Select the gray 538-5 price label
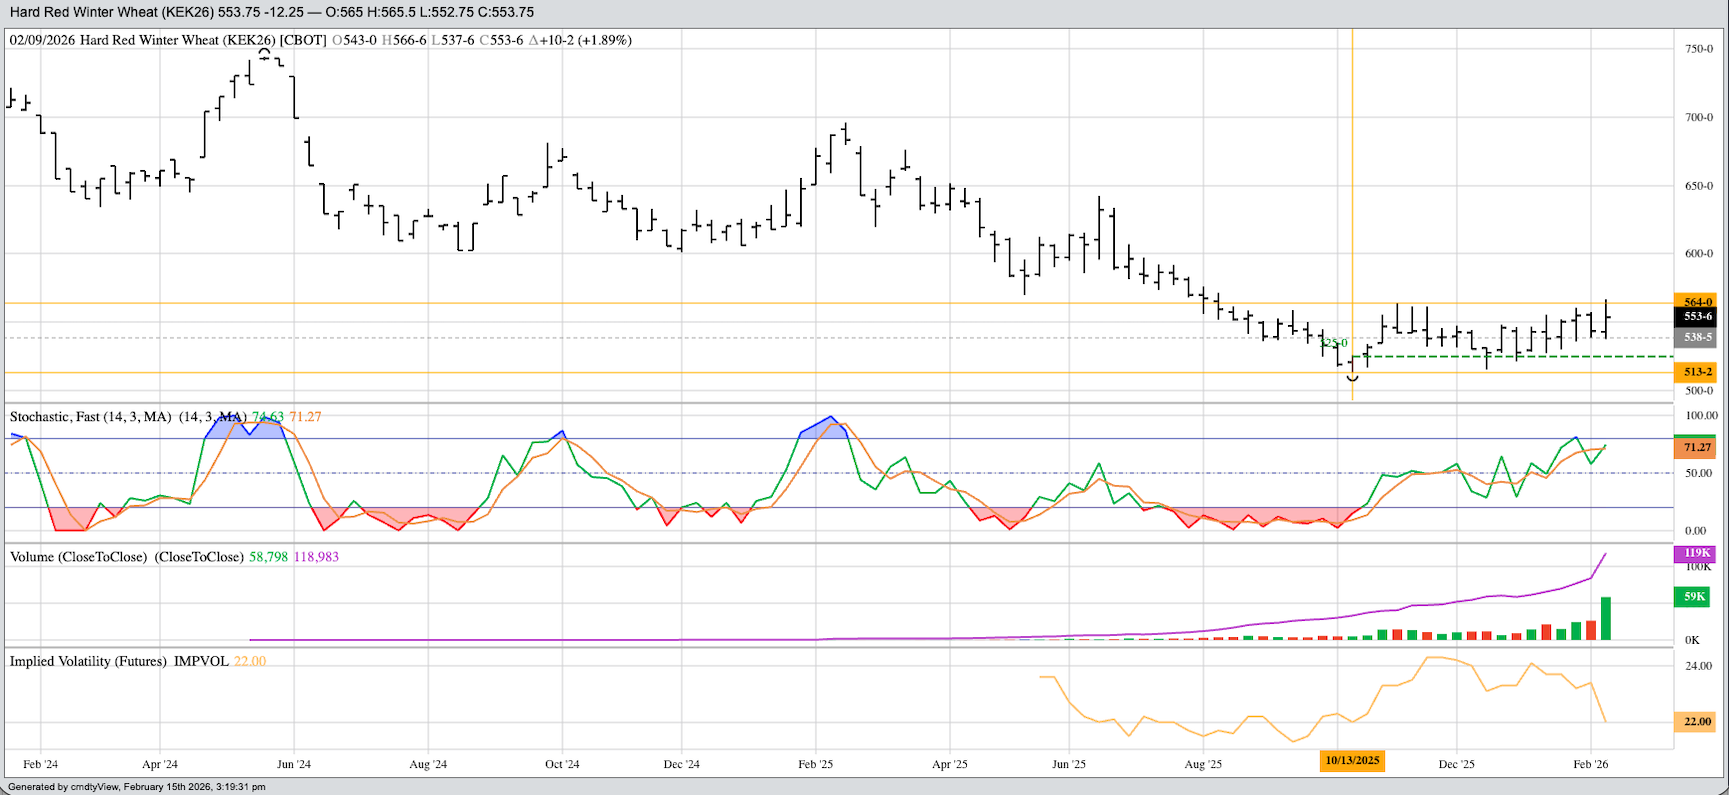The height and width of the screenshot is (795, 1729). pos(1697,338)
